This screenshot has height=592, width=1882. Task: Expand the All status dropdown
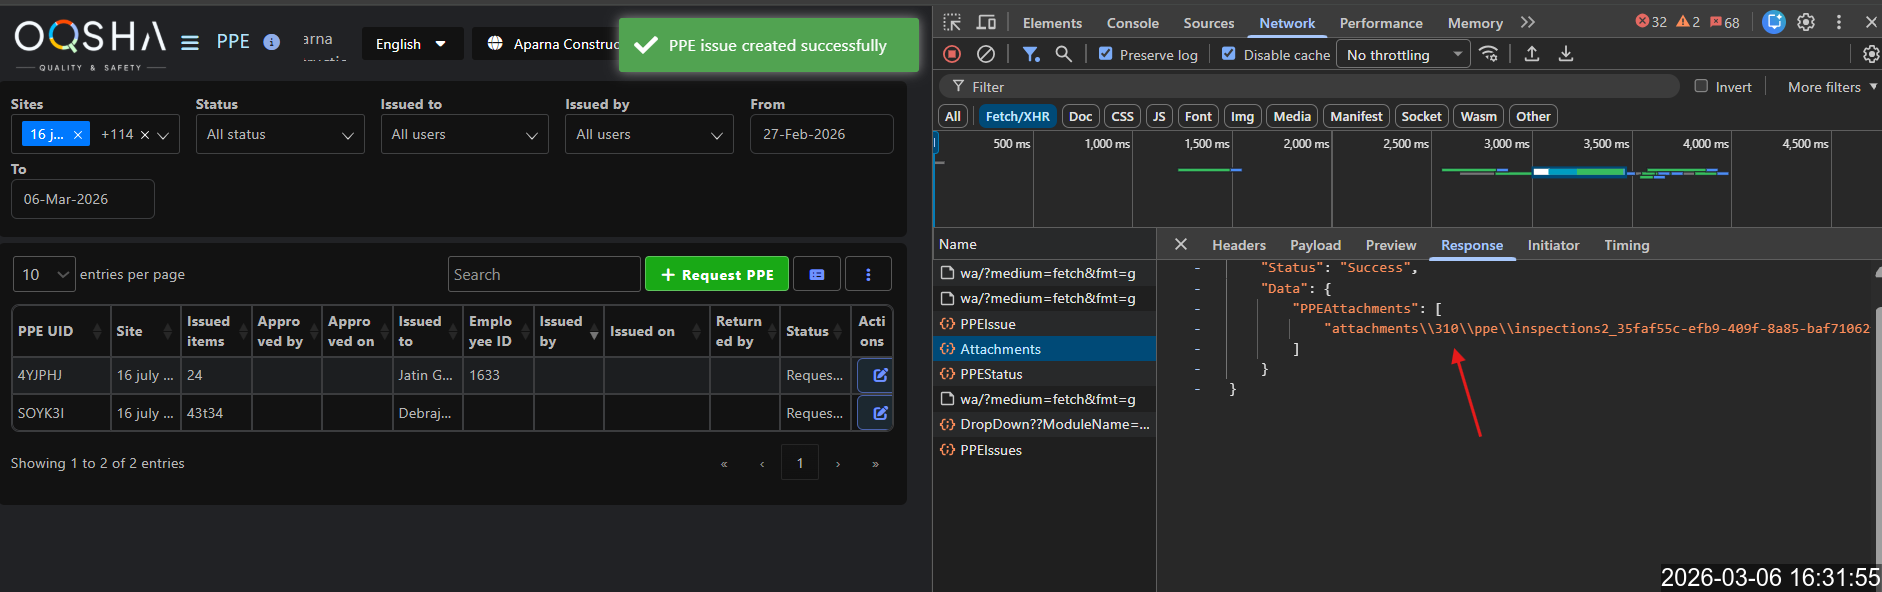(x=280, y=134)
